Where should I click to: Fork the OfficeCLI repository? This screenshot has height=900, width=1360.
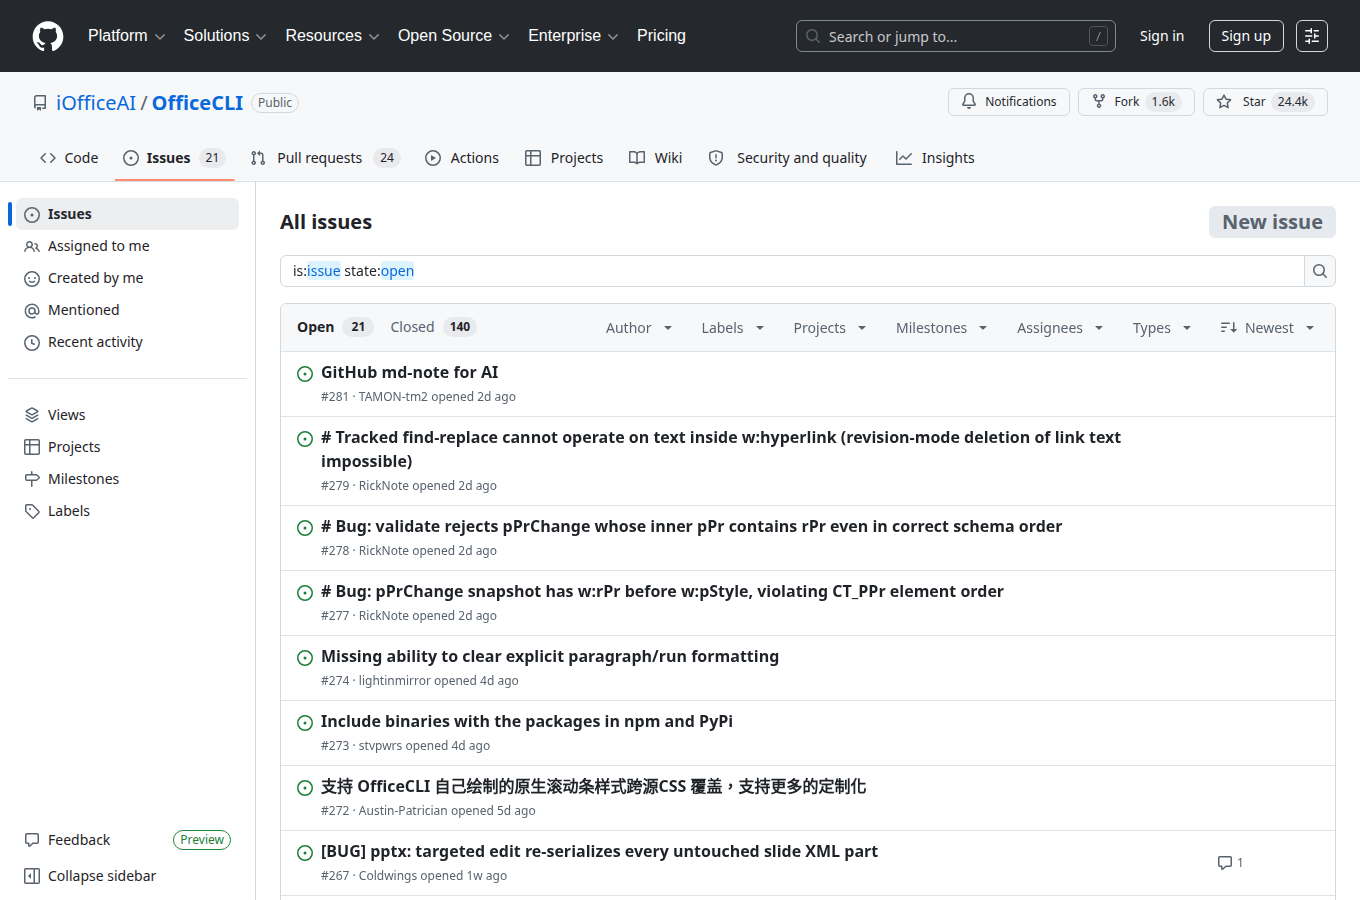pos(1136,102)
